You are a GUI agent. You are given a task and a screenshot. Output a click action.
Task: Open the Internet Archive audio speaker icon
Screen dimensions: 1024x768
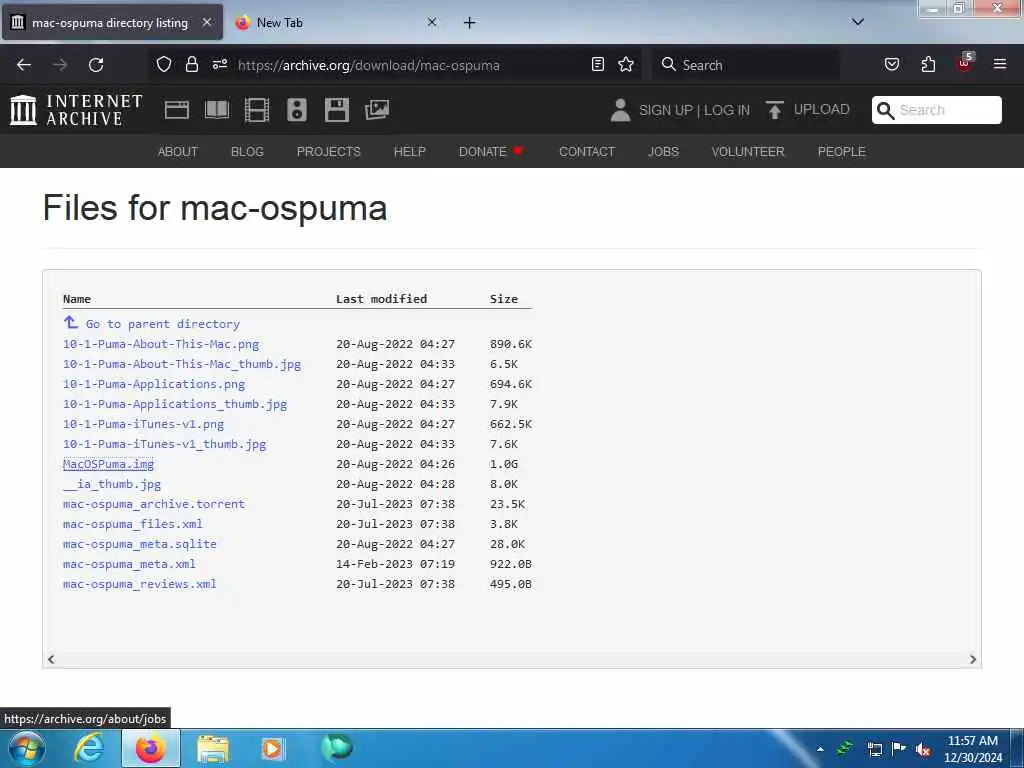pos(296,110)
